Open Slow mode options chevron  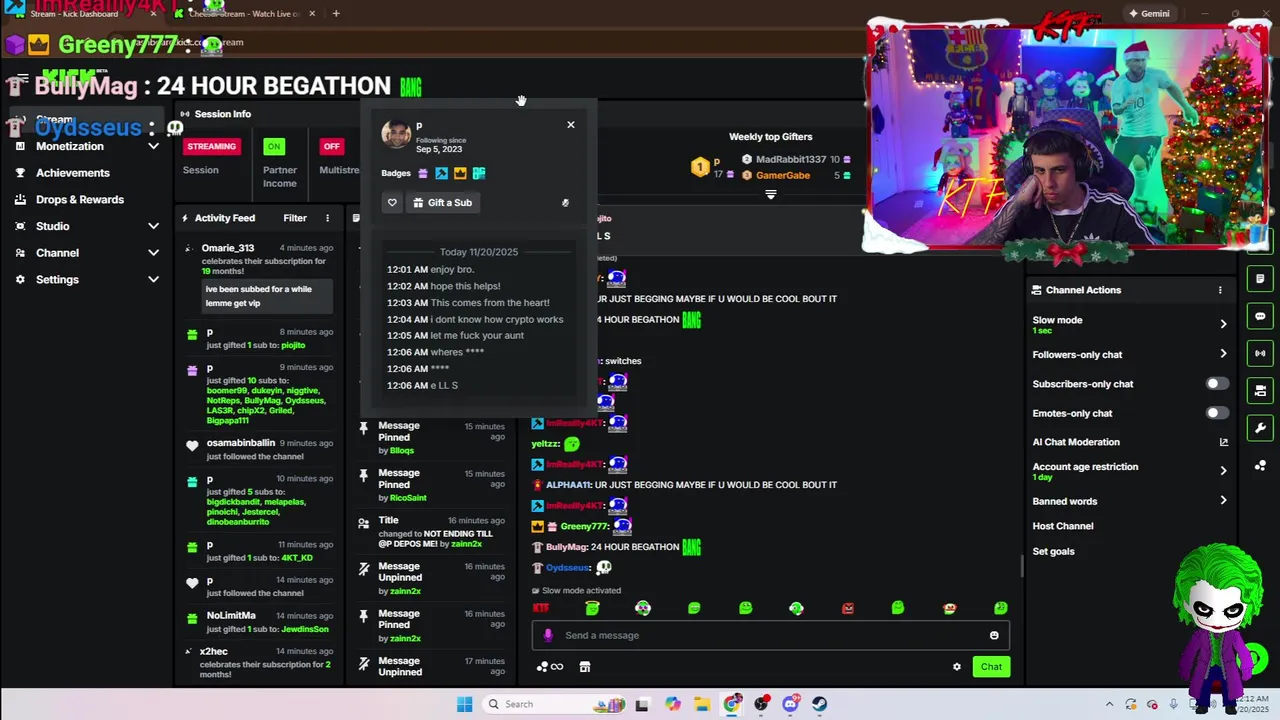[x=1223, y=324]
